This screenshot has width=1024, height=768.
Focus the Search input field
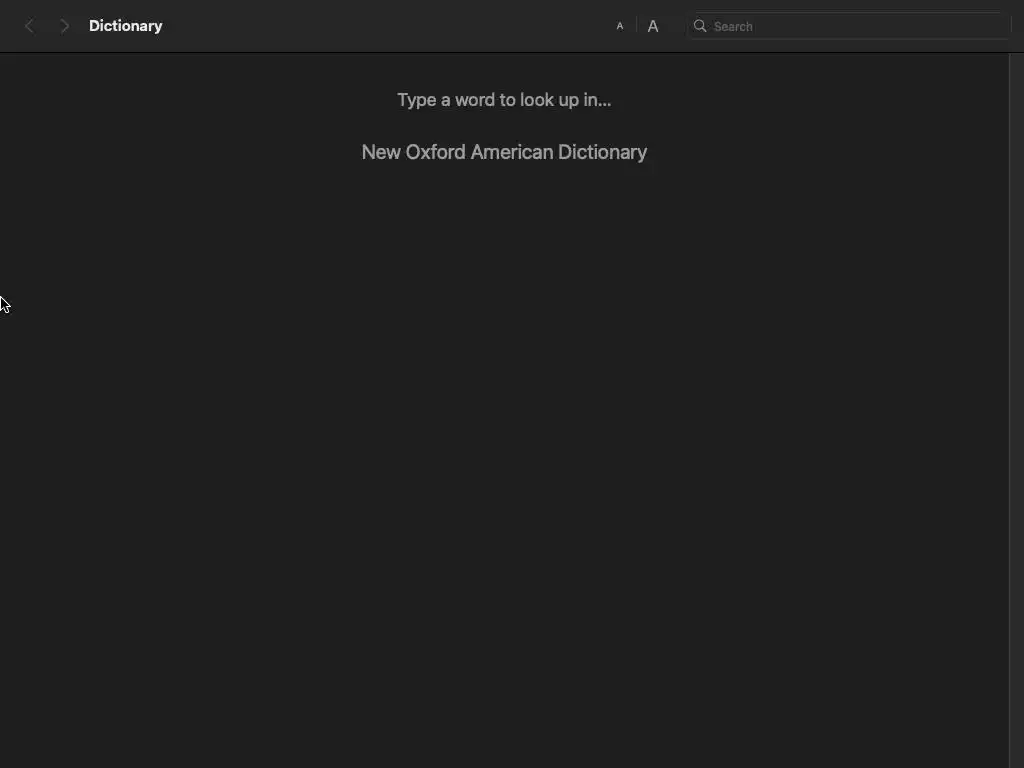click(848, 26)
